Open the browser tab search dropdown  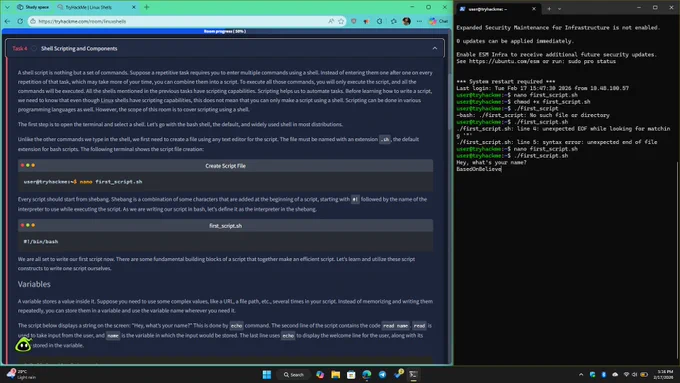(x=7, y=7)
